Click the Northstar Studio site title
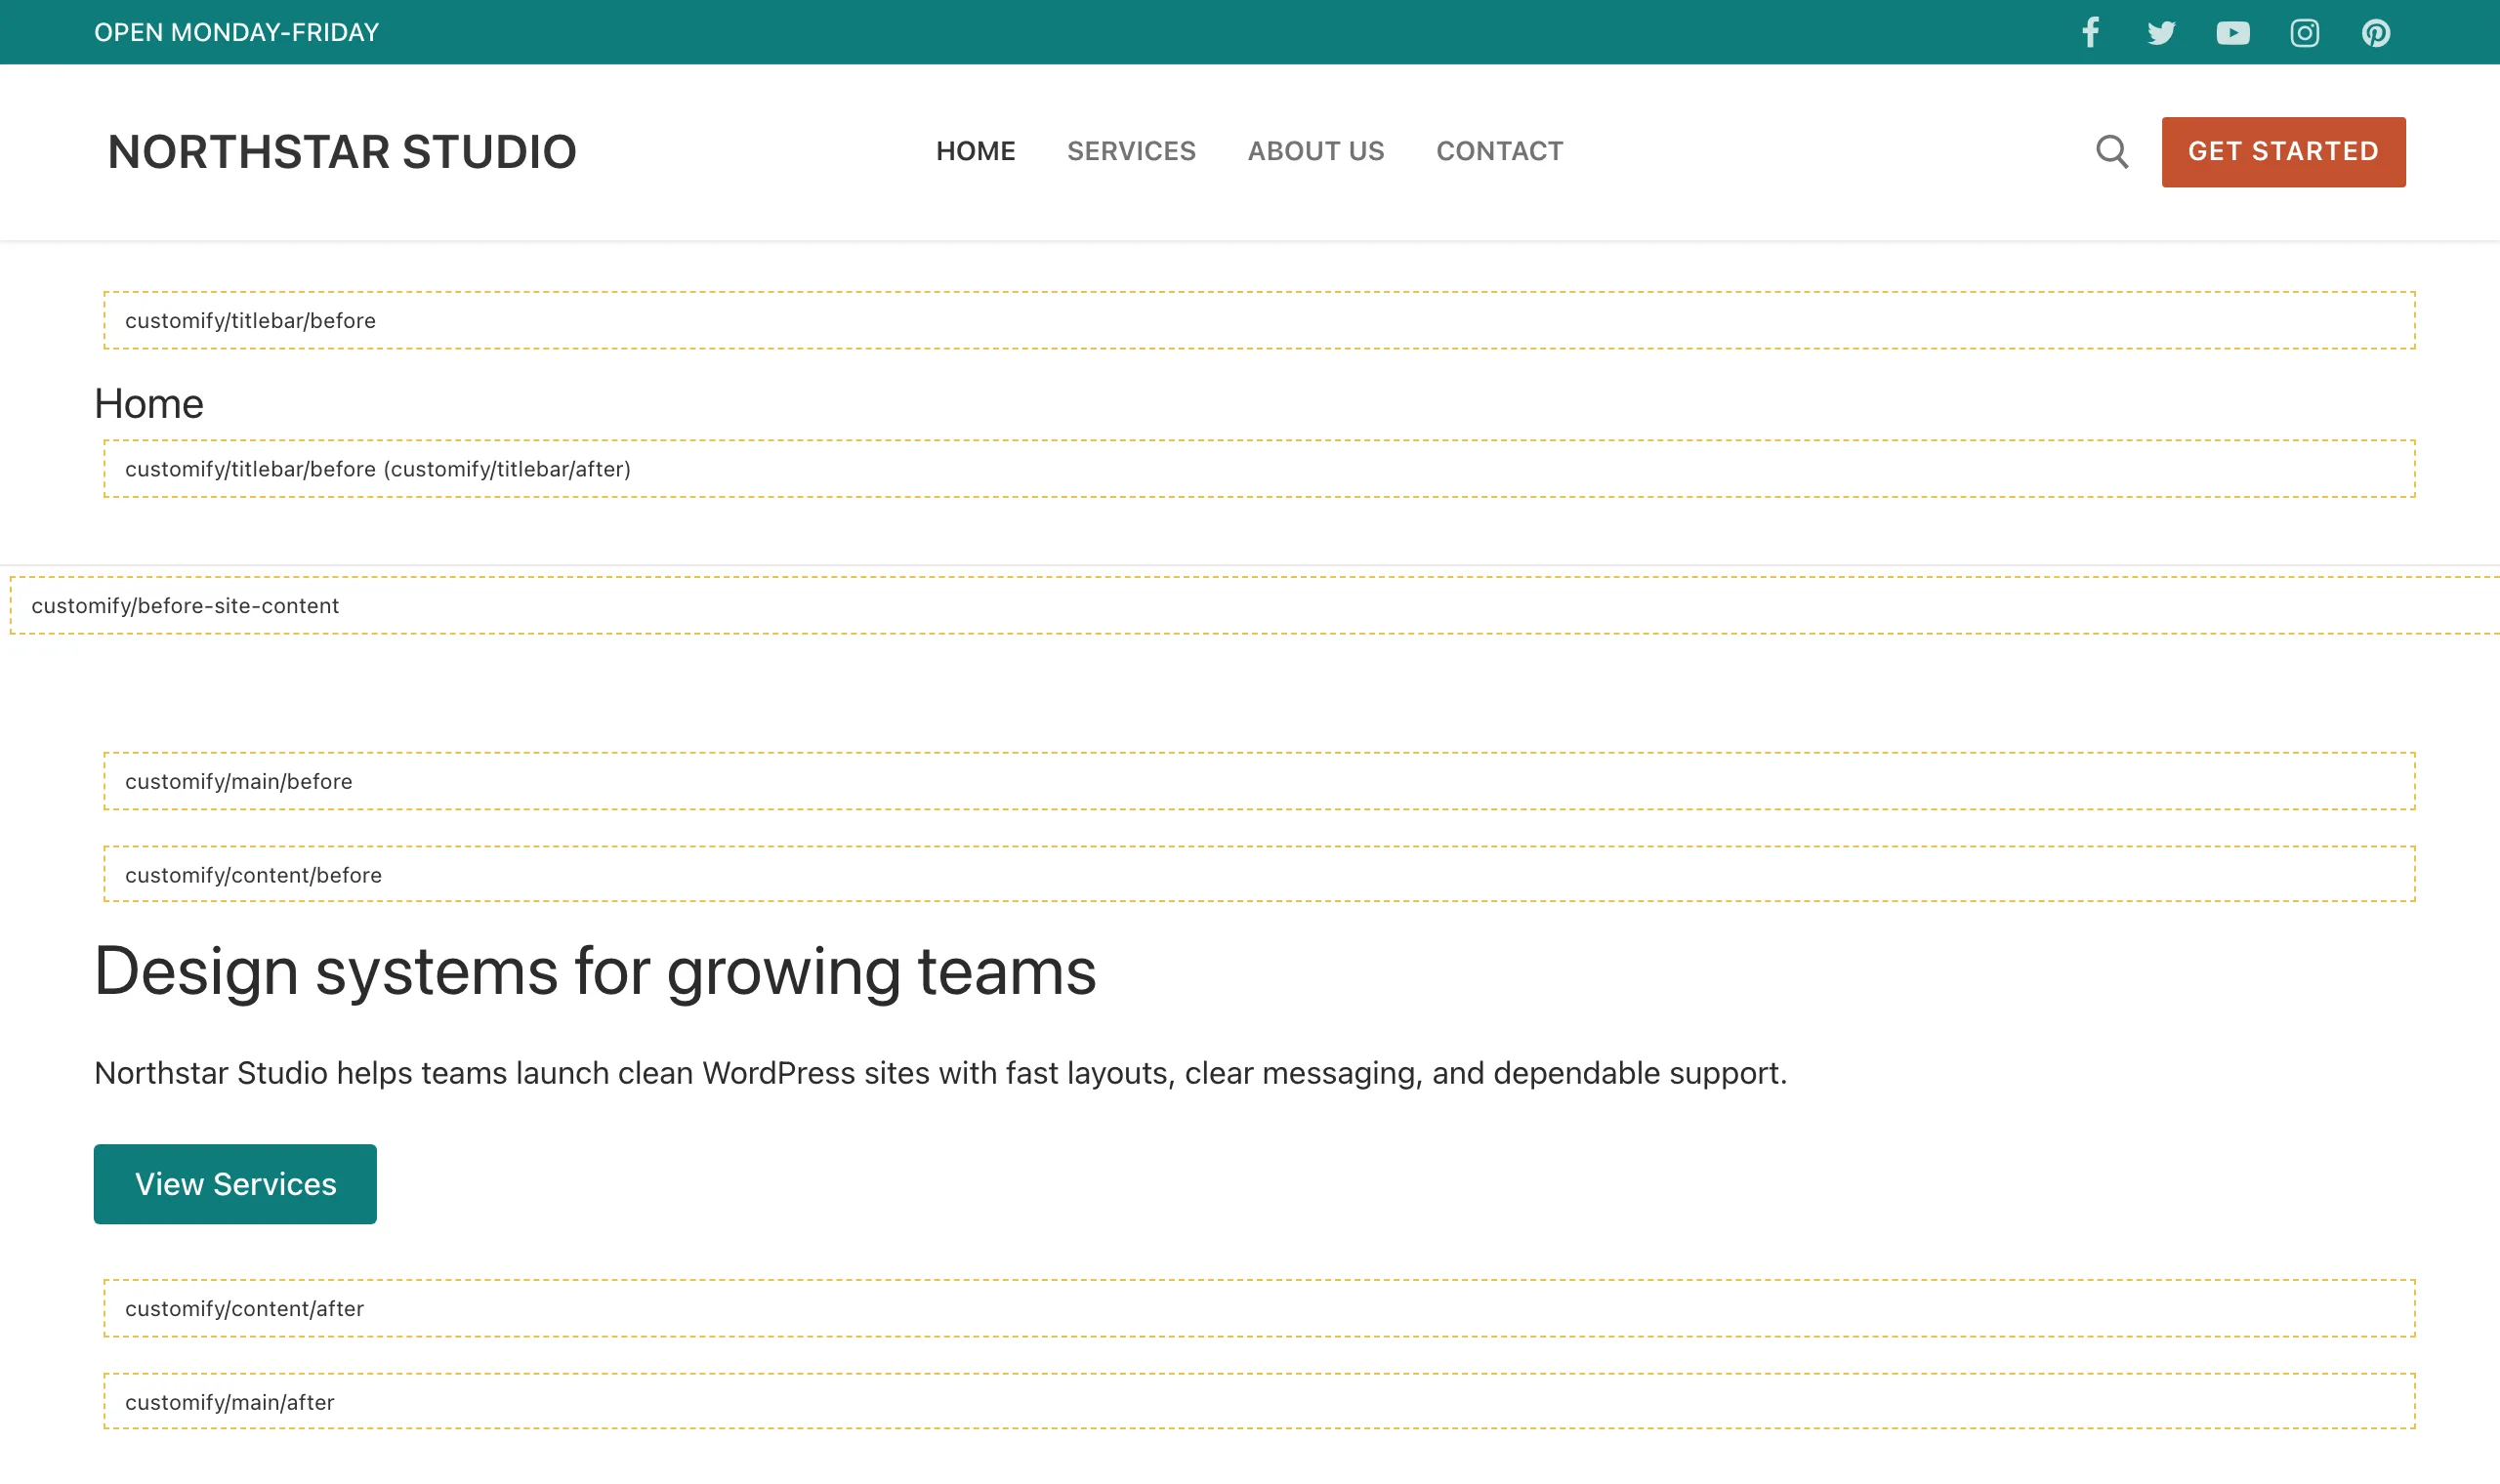 342,152
